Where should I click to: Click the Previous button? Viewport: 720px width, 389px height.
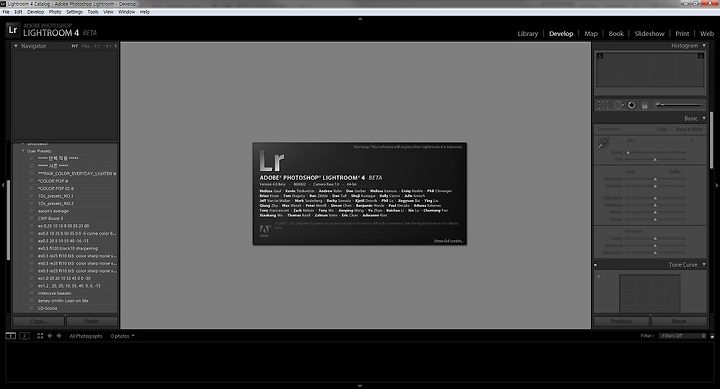[x=621, y=321]
